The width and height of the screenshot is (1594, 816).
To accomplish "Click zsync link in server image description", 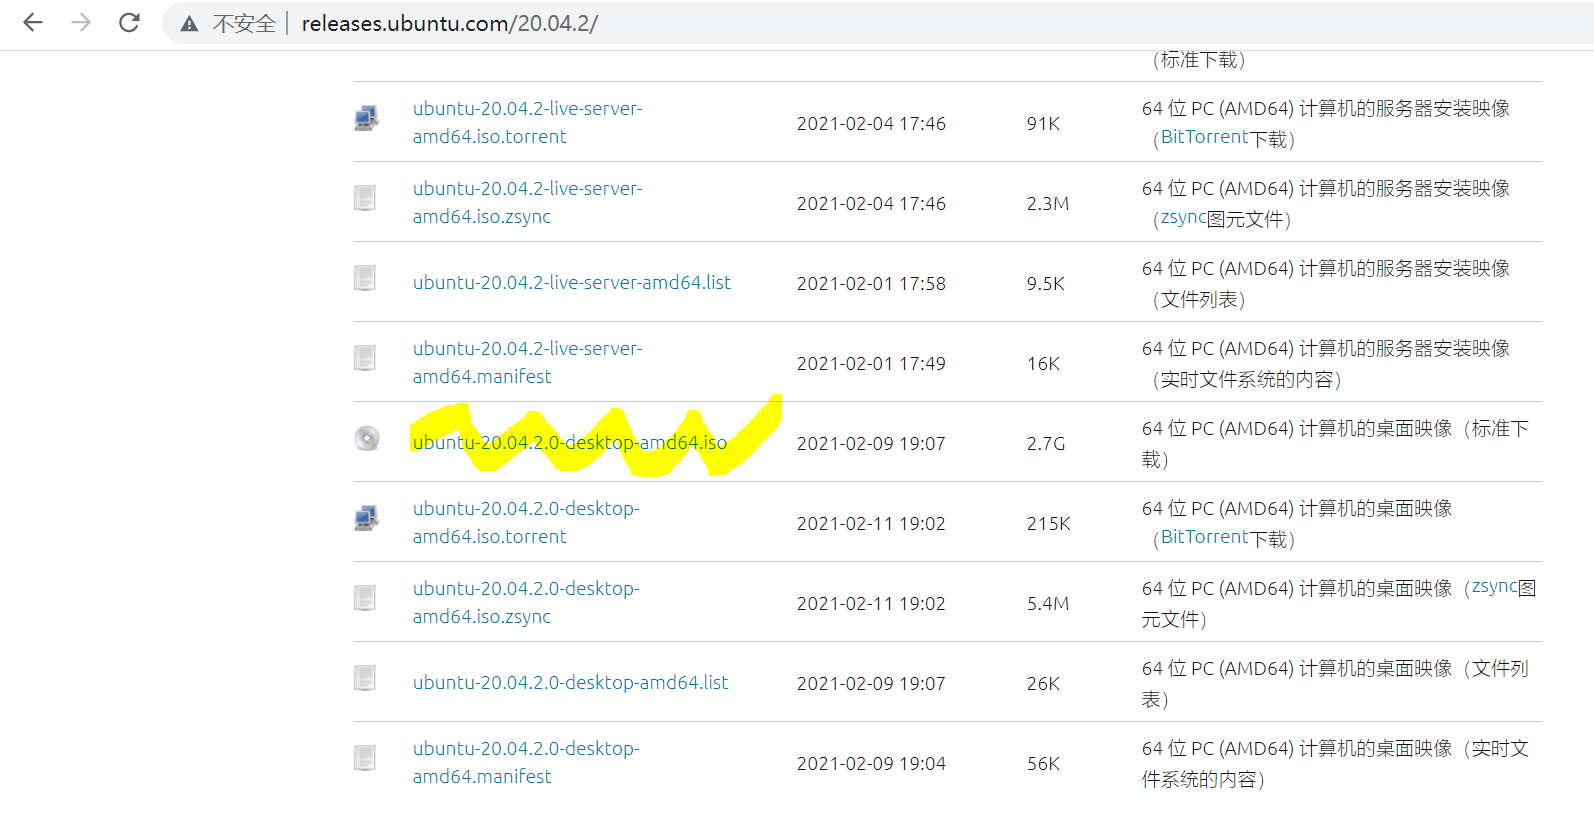I will tap(1183, 217).
